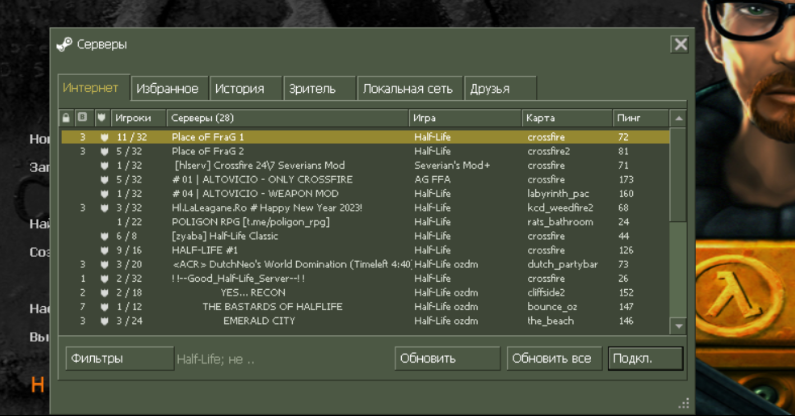Switch to the Друзья tab

500,88
